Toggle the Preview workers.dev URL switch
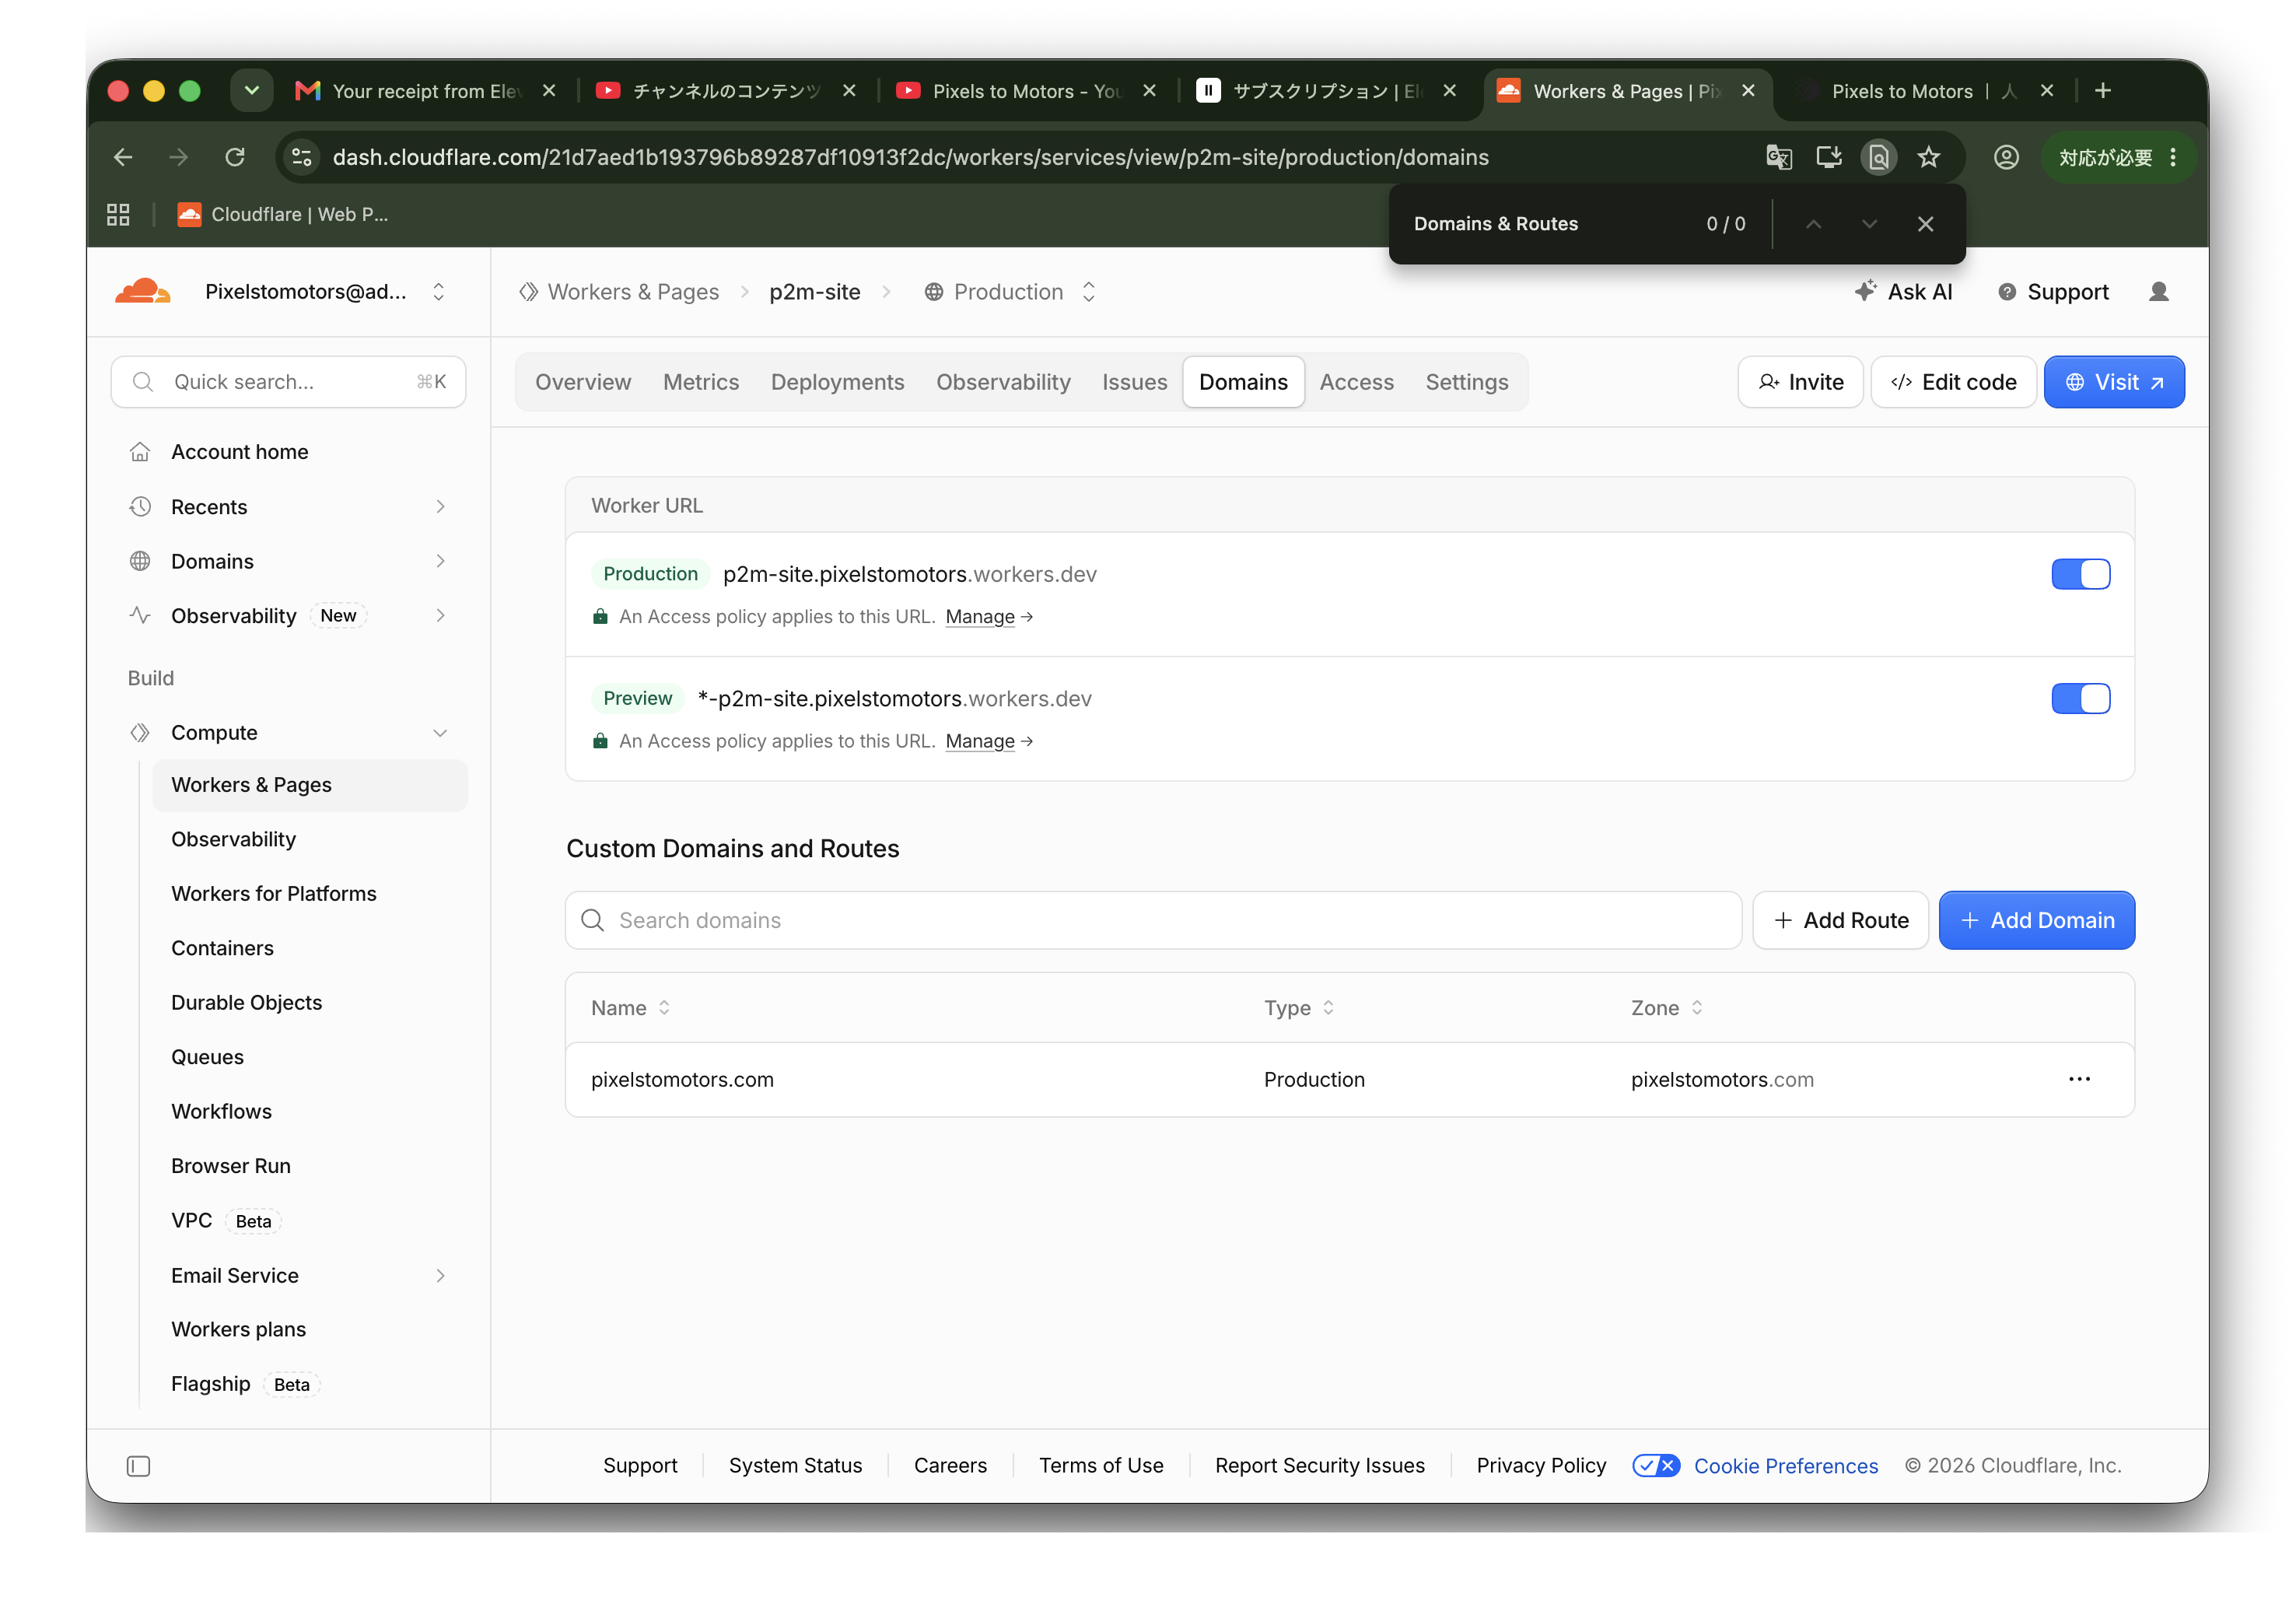The width and height of the screenshot is (2296, 1618). [x=2080, y=698]
